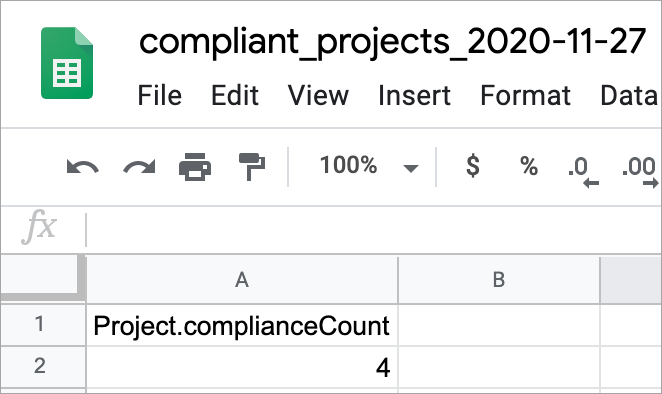
Task: Apply percent format with the % icon
Action: (x=529, y=165)
